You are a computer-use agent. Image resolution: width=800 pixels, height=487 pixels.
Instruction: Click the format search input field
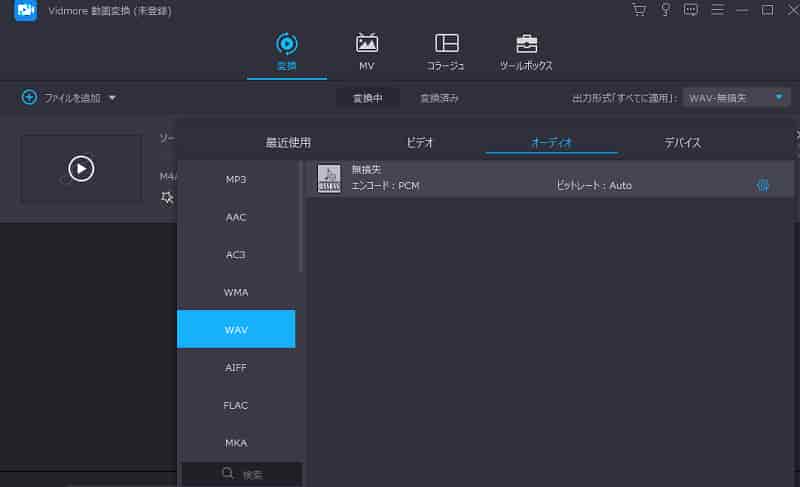(242, 474)
